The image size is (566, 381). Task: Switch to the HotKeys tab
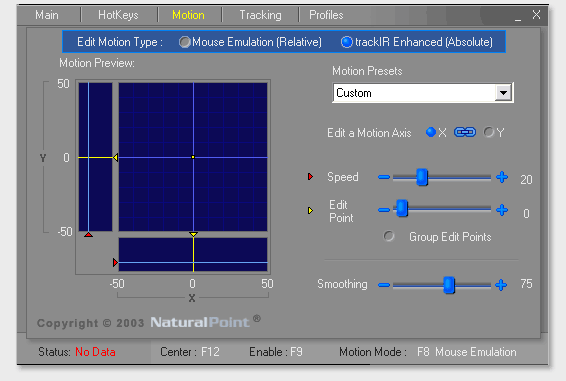tap(118, 15)
